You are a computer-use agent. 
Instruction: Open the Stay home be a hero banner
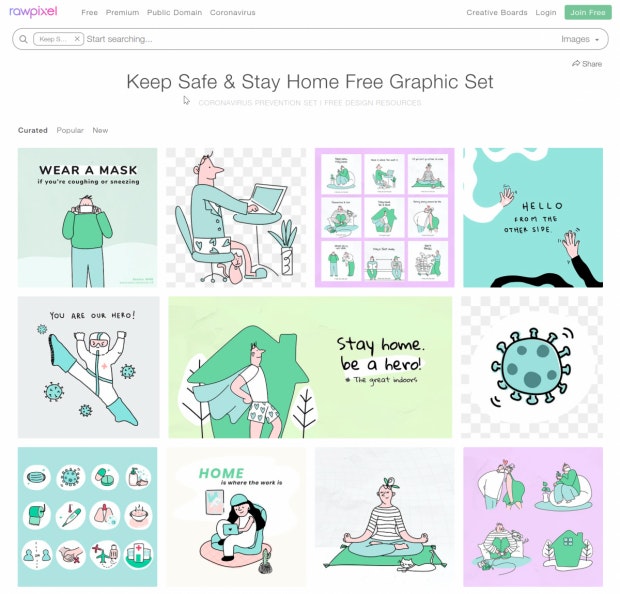pos(310,367)
